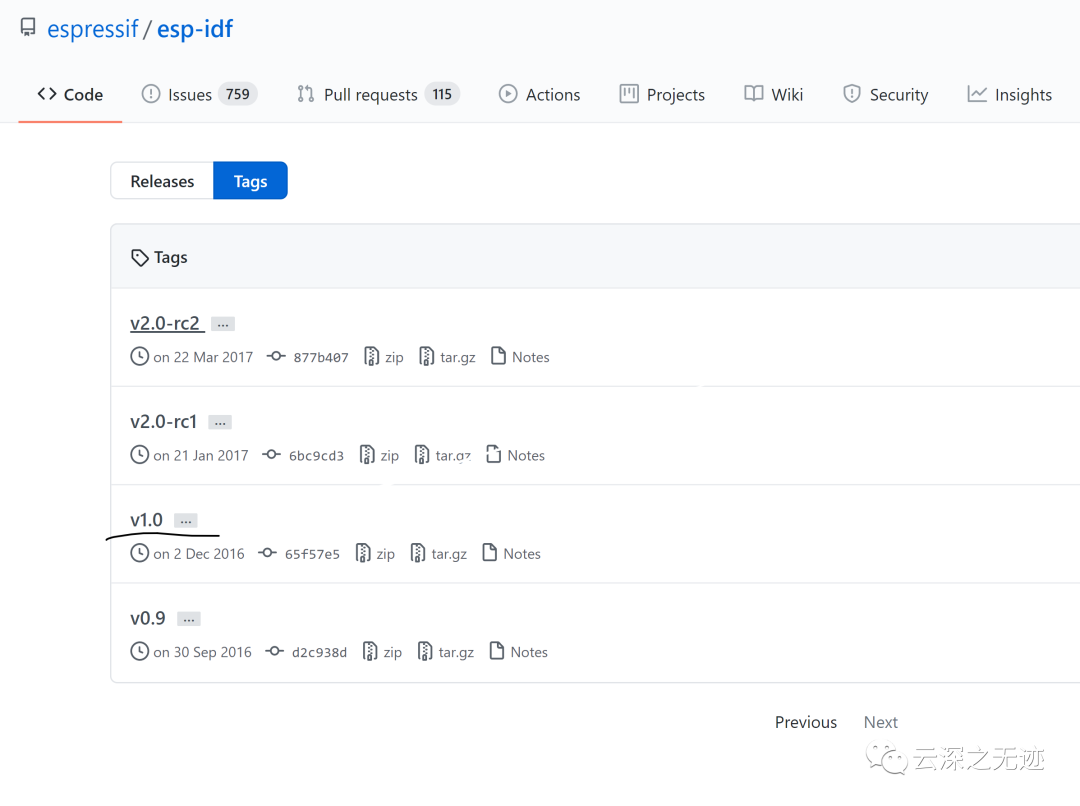This screenshot has height=806, width=1080.
Task: Open the Projects tab
Action: [662, 94]
